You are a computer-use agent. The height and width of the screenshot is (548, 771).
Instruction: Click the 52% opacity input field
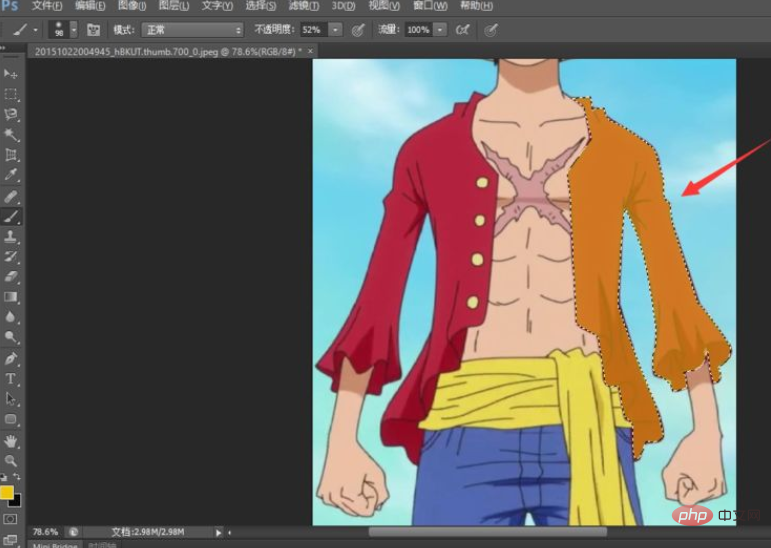pyautogui.click(x=314, y=30)
